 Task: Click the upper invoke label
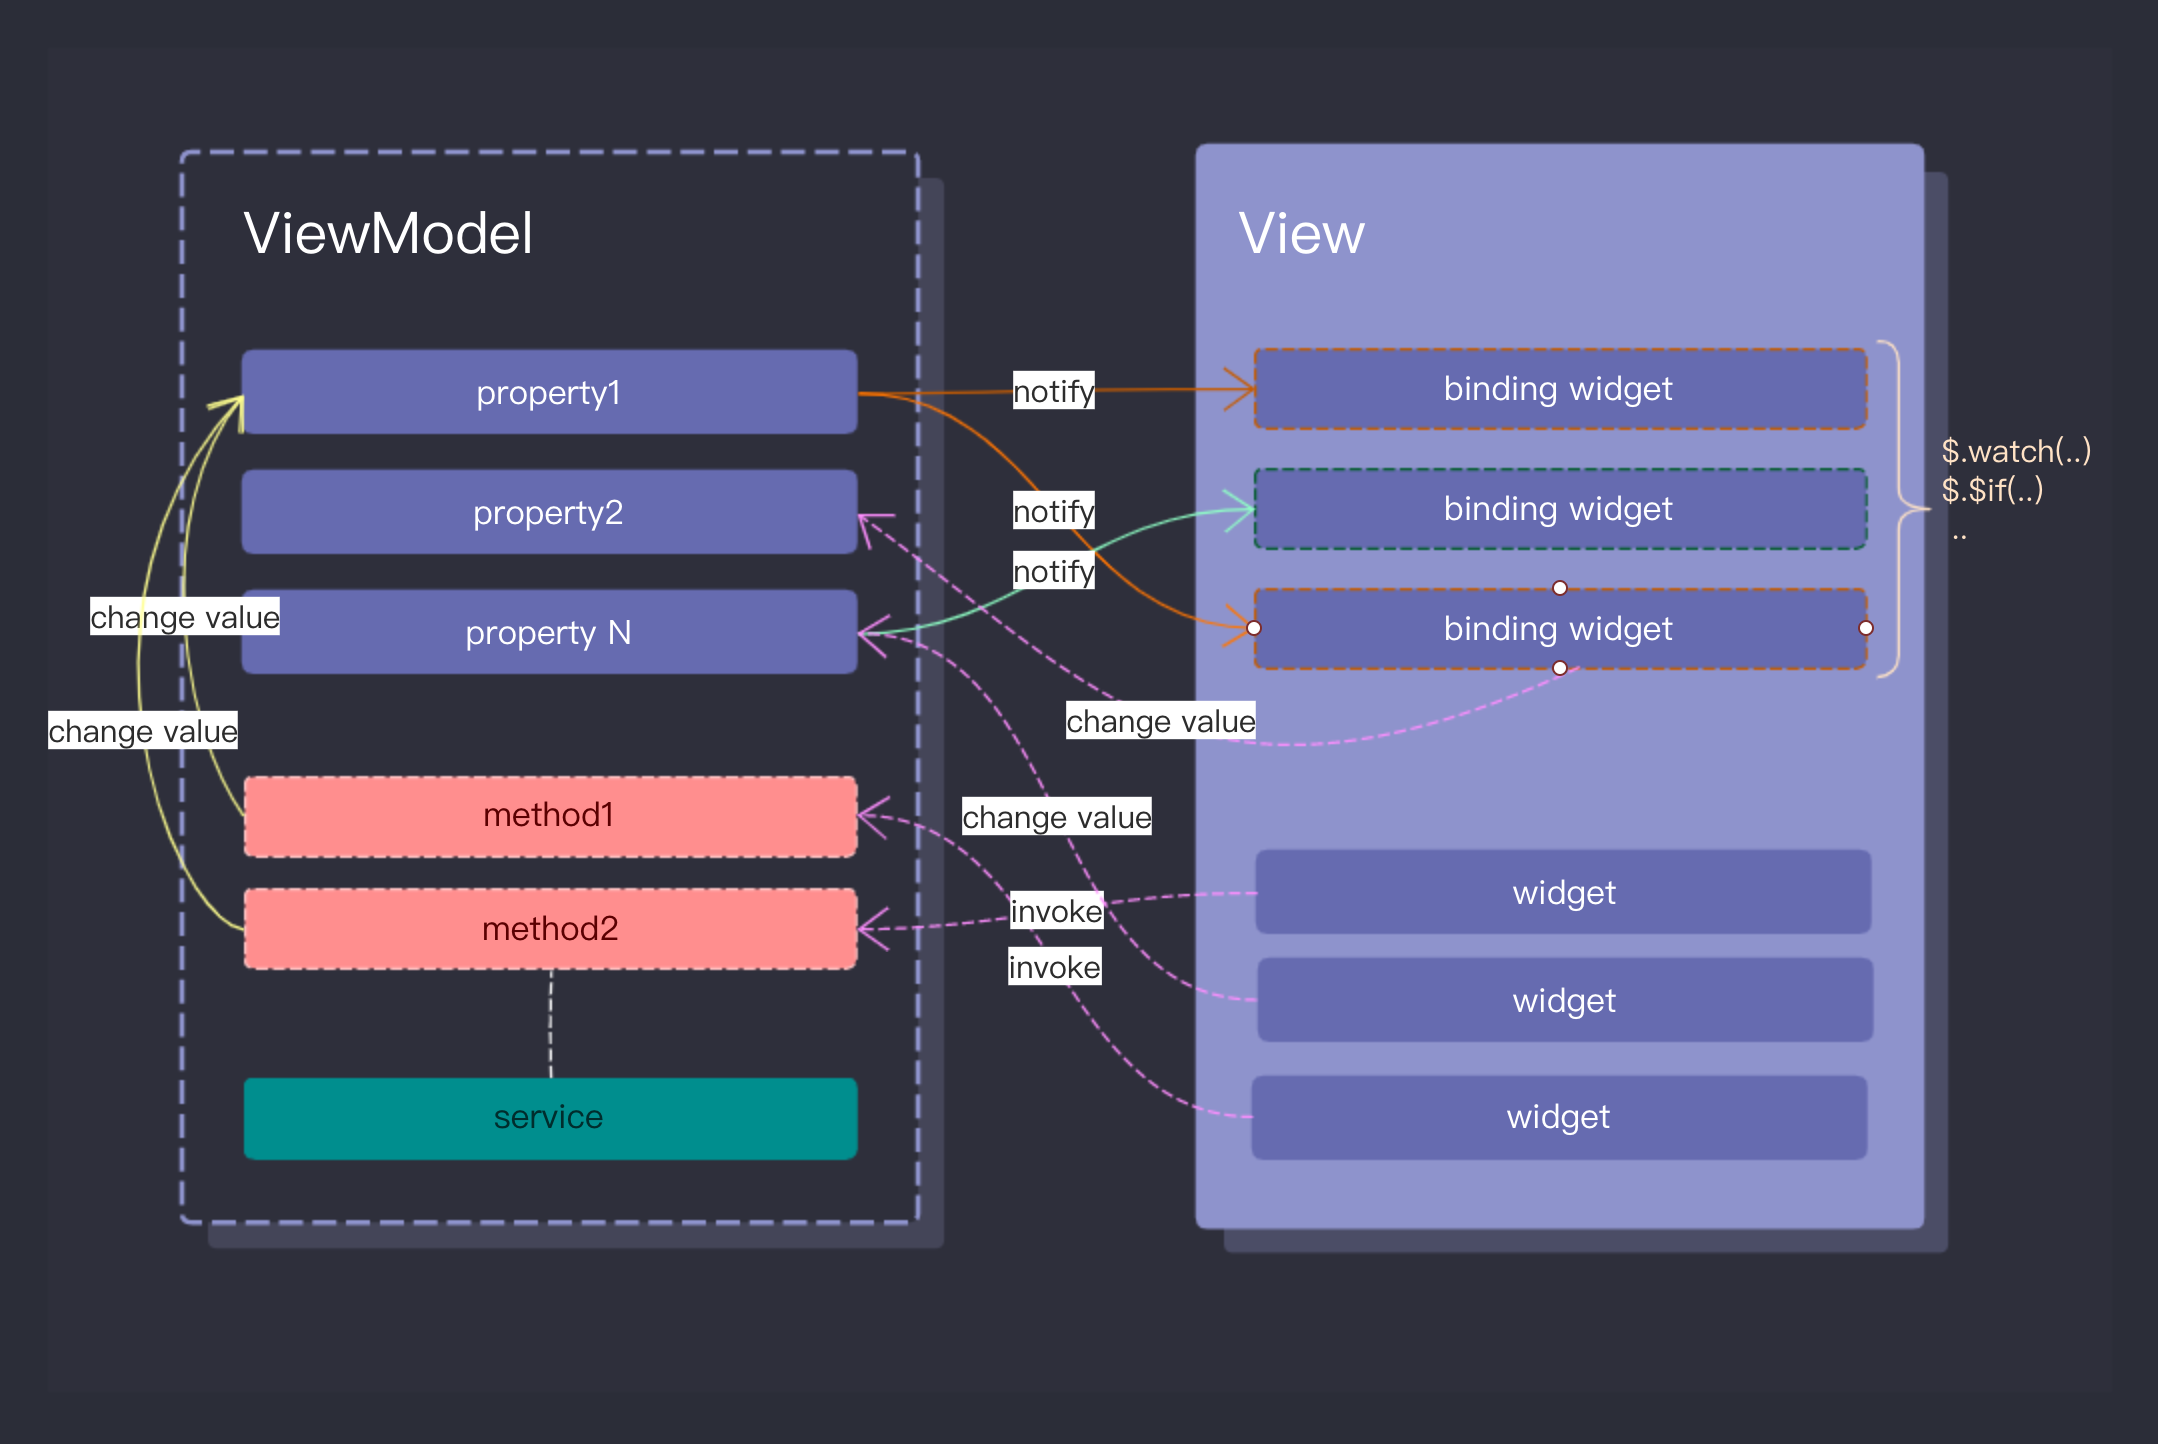click(1056, 911)
